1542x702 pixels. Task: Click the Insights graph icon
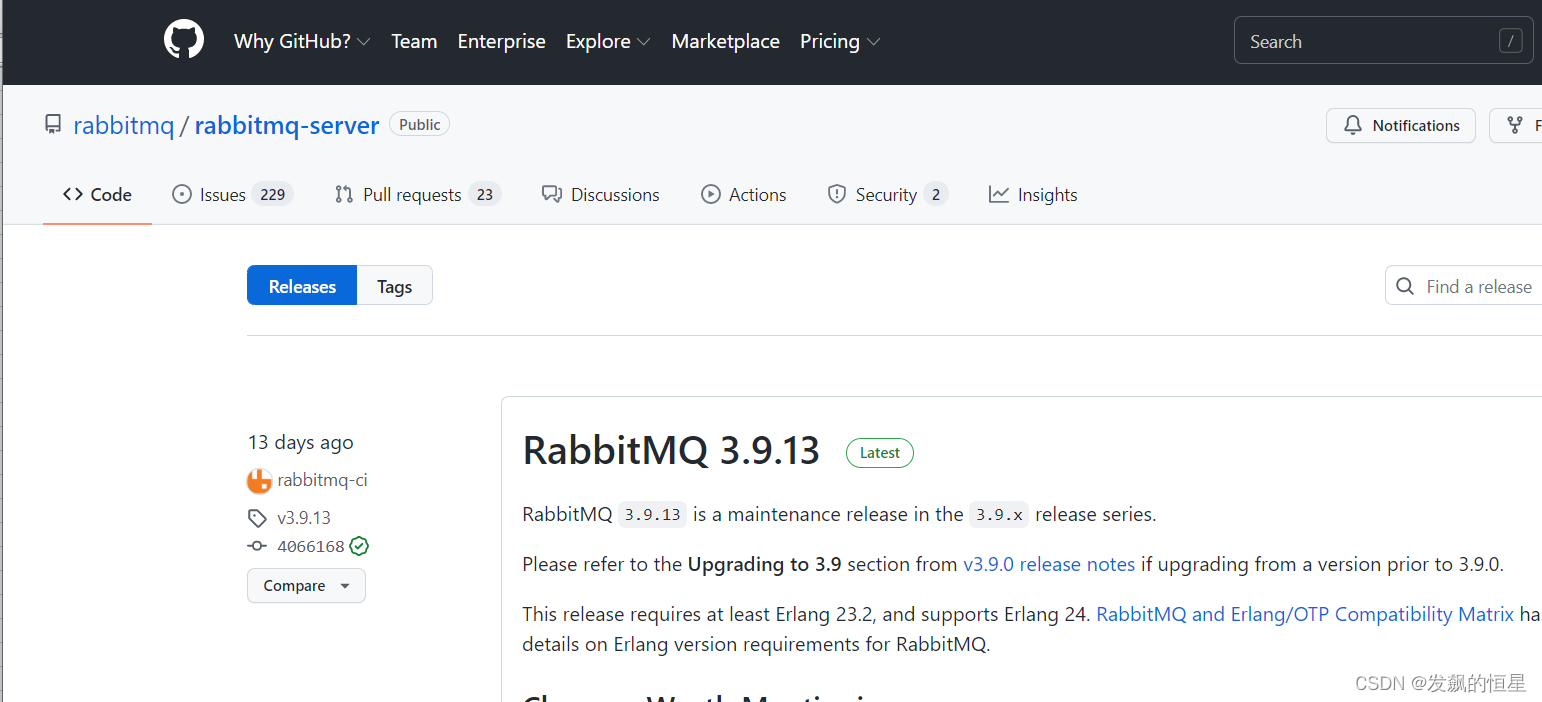pos(999,195)
